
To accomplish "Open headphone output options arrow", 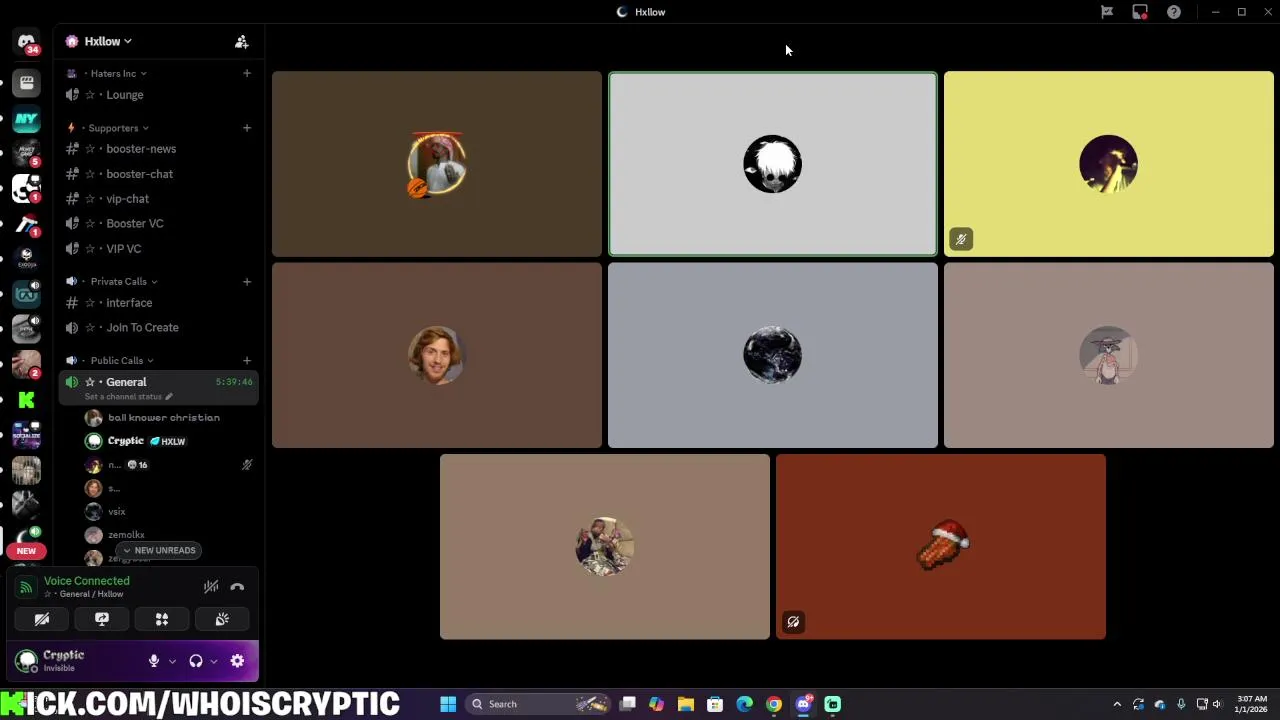I will (213, 661).
